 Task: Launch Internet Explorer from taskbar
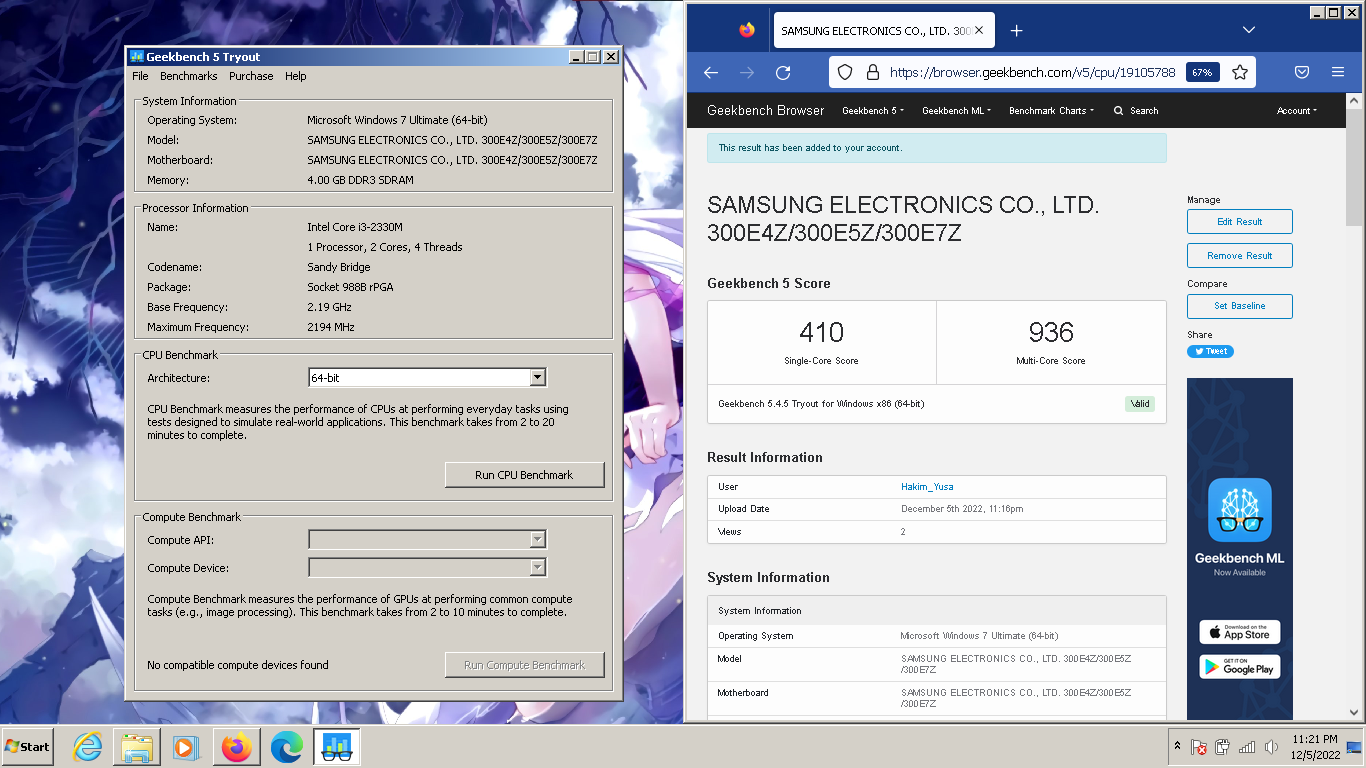(x=88, y=746)
